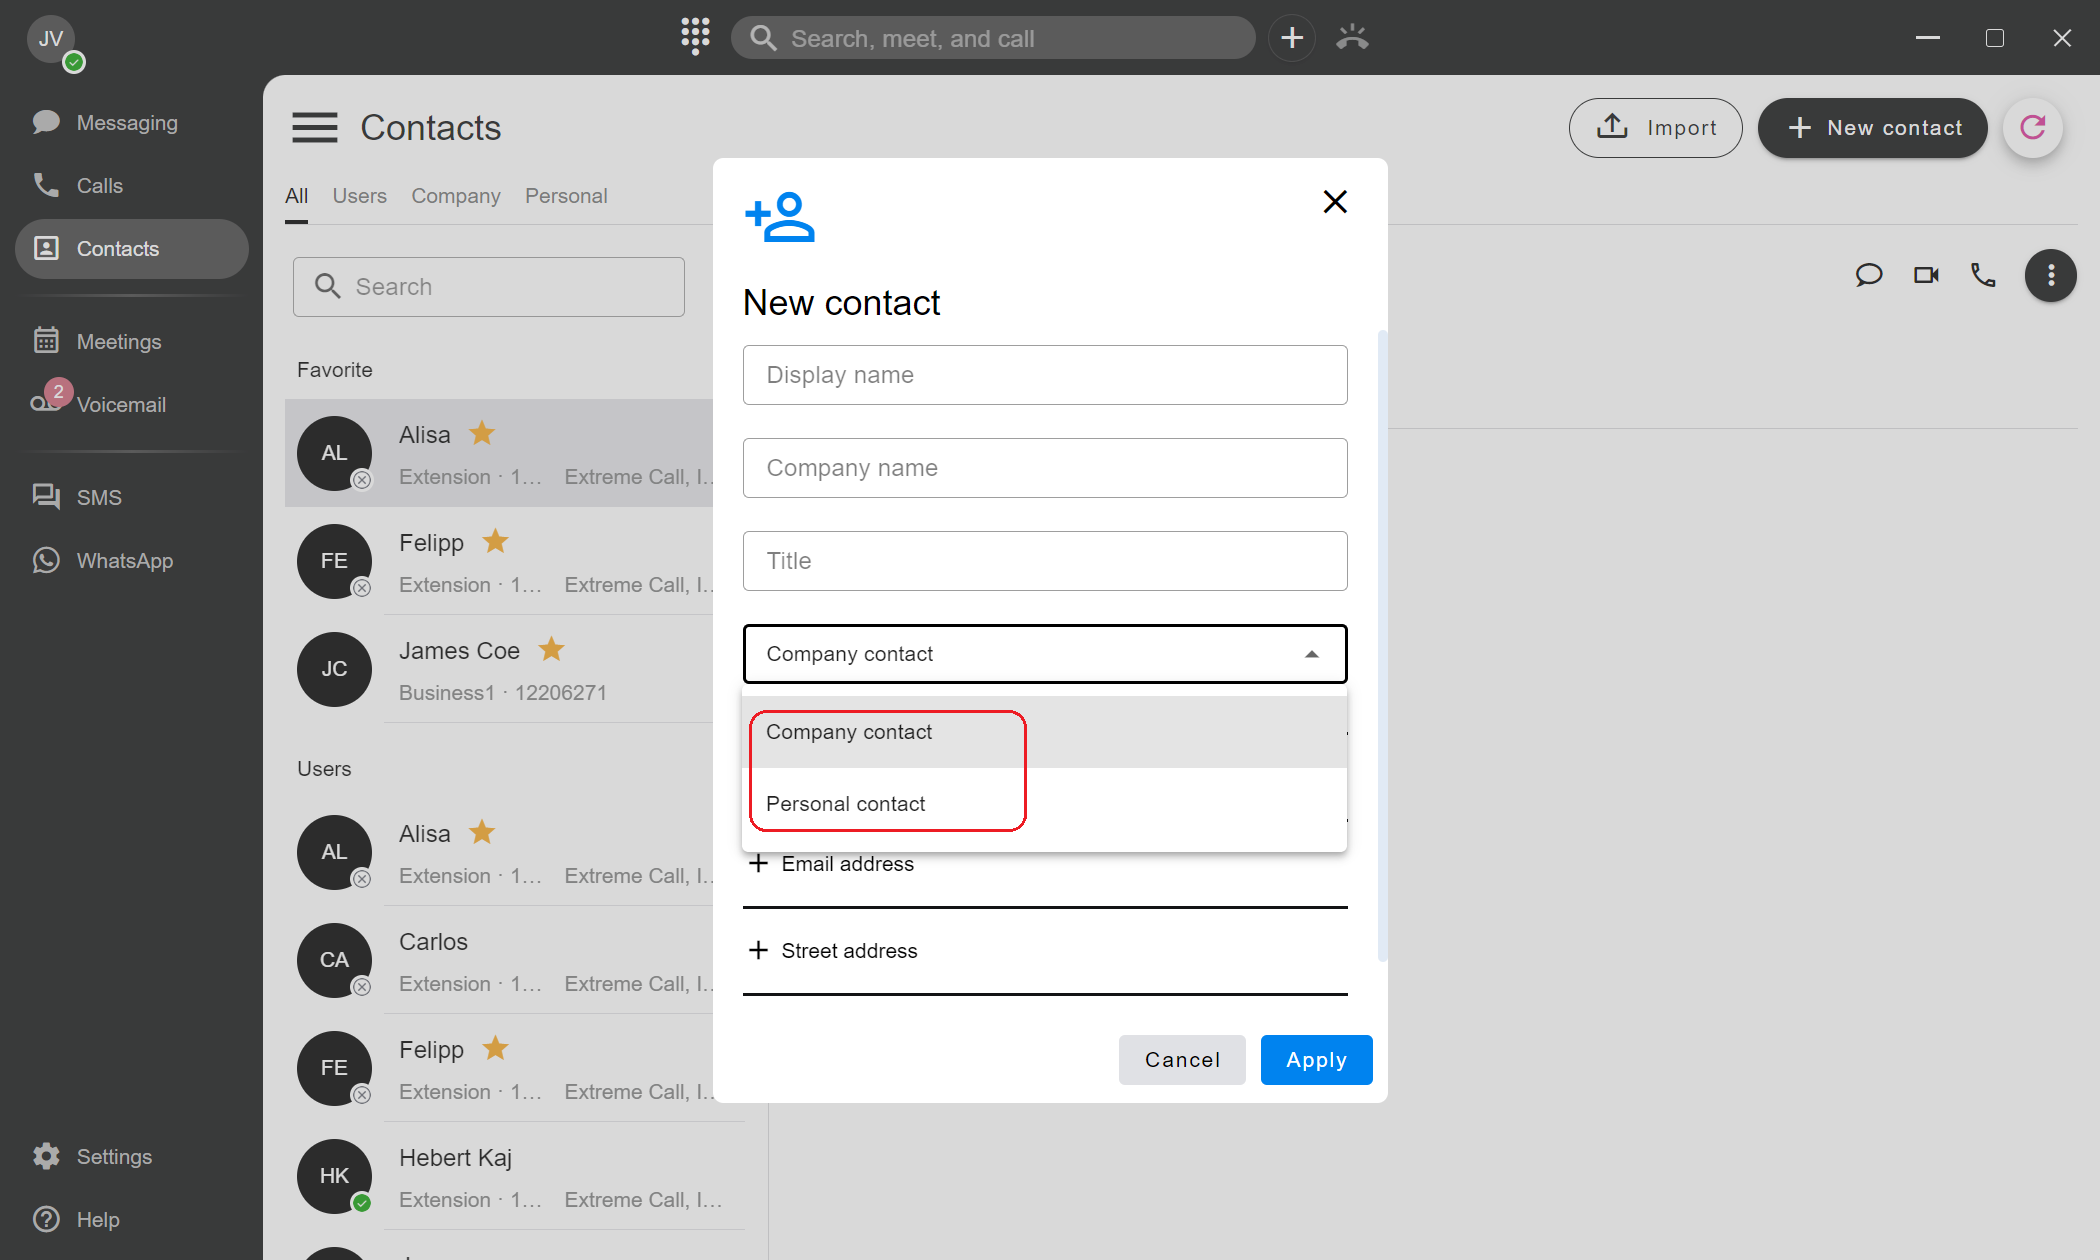Click the chat bubble message icon
Viewport: 2100px width, 1260px height.
1868,275
